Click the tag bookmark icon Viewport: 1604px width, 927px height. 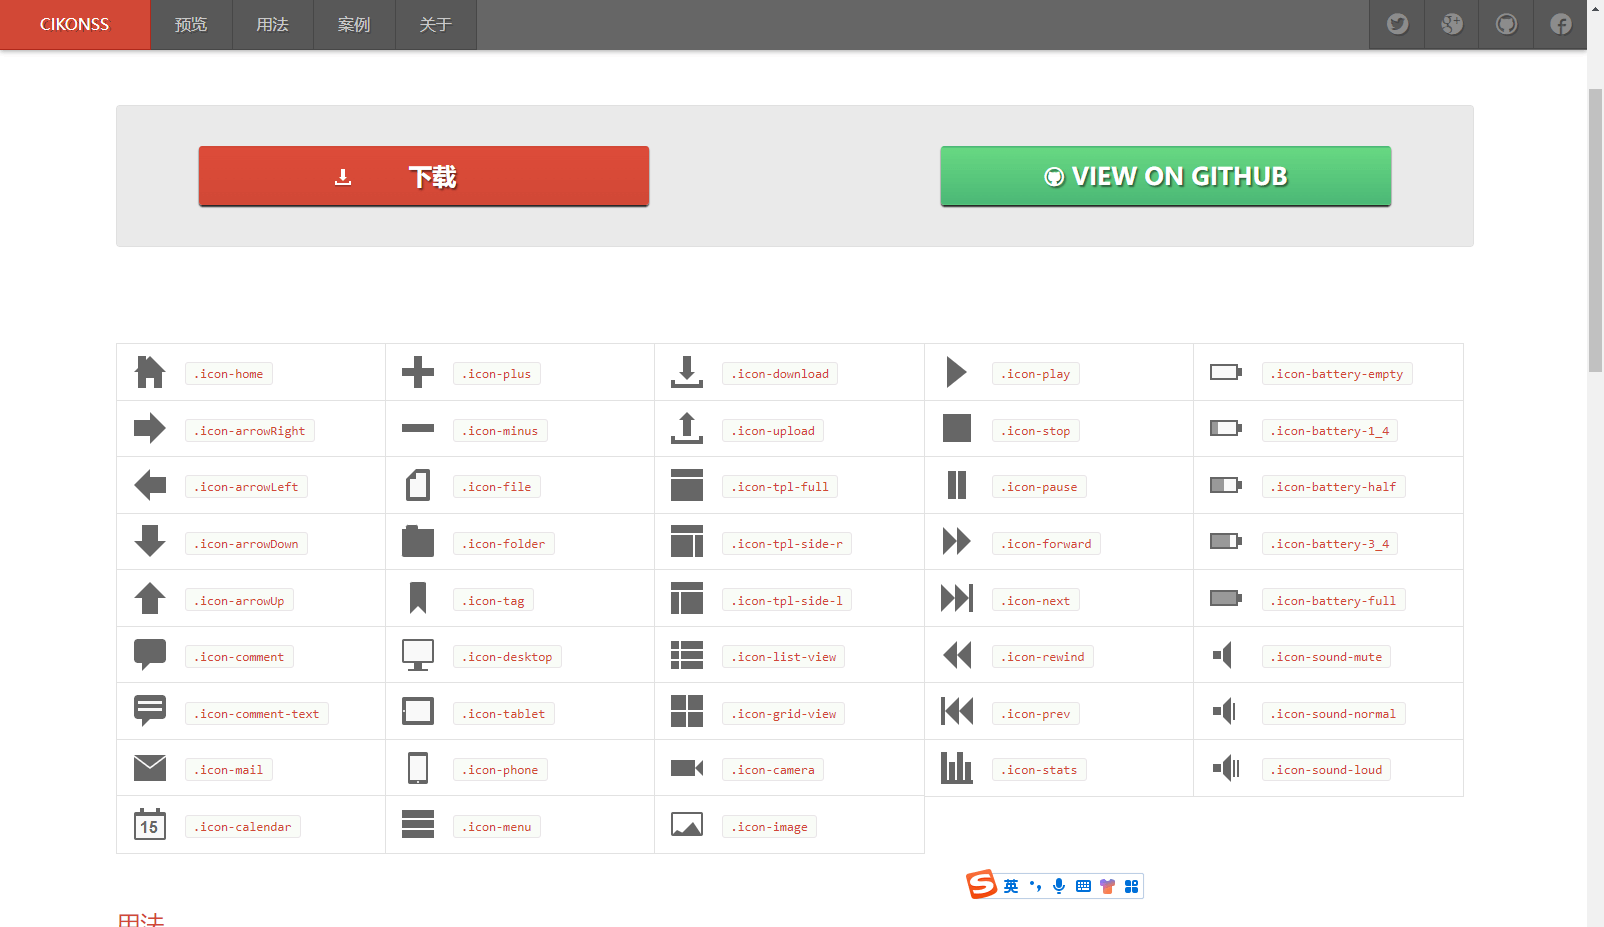click(x=418, y=599)
